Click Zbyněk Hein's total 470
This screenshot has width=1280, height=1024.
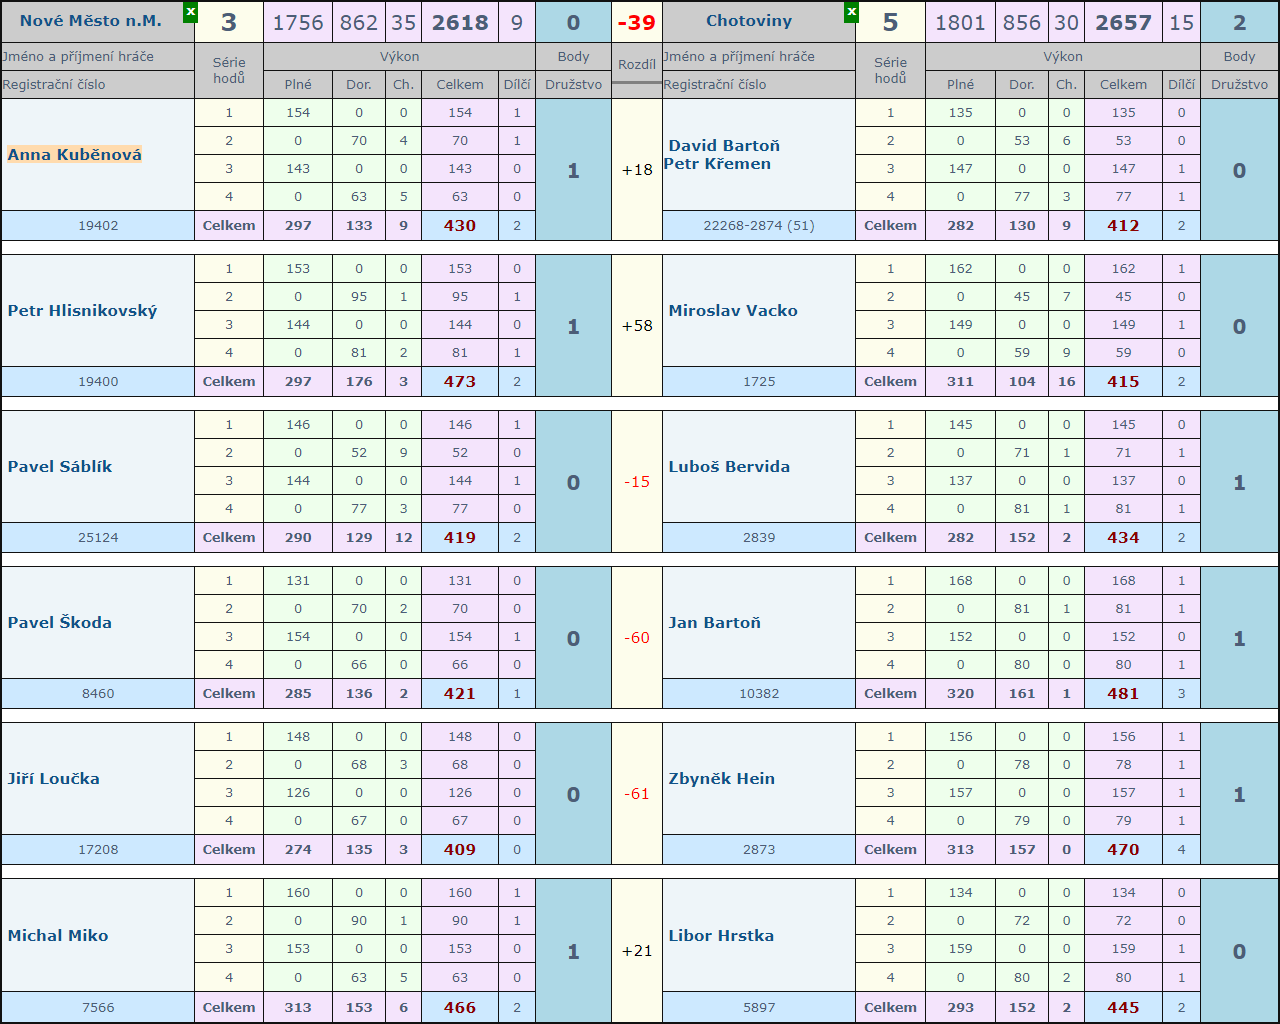tap(1123, 850)
